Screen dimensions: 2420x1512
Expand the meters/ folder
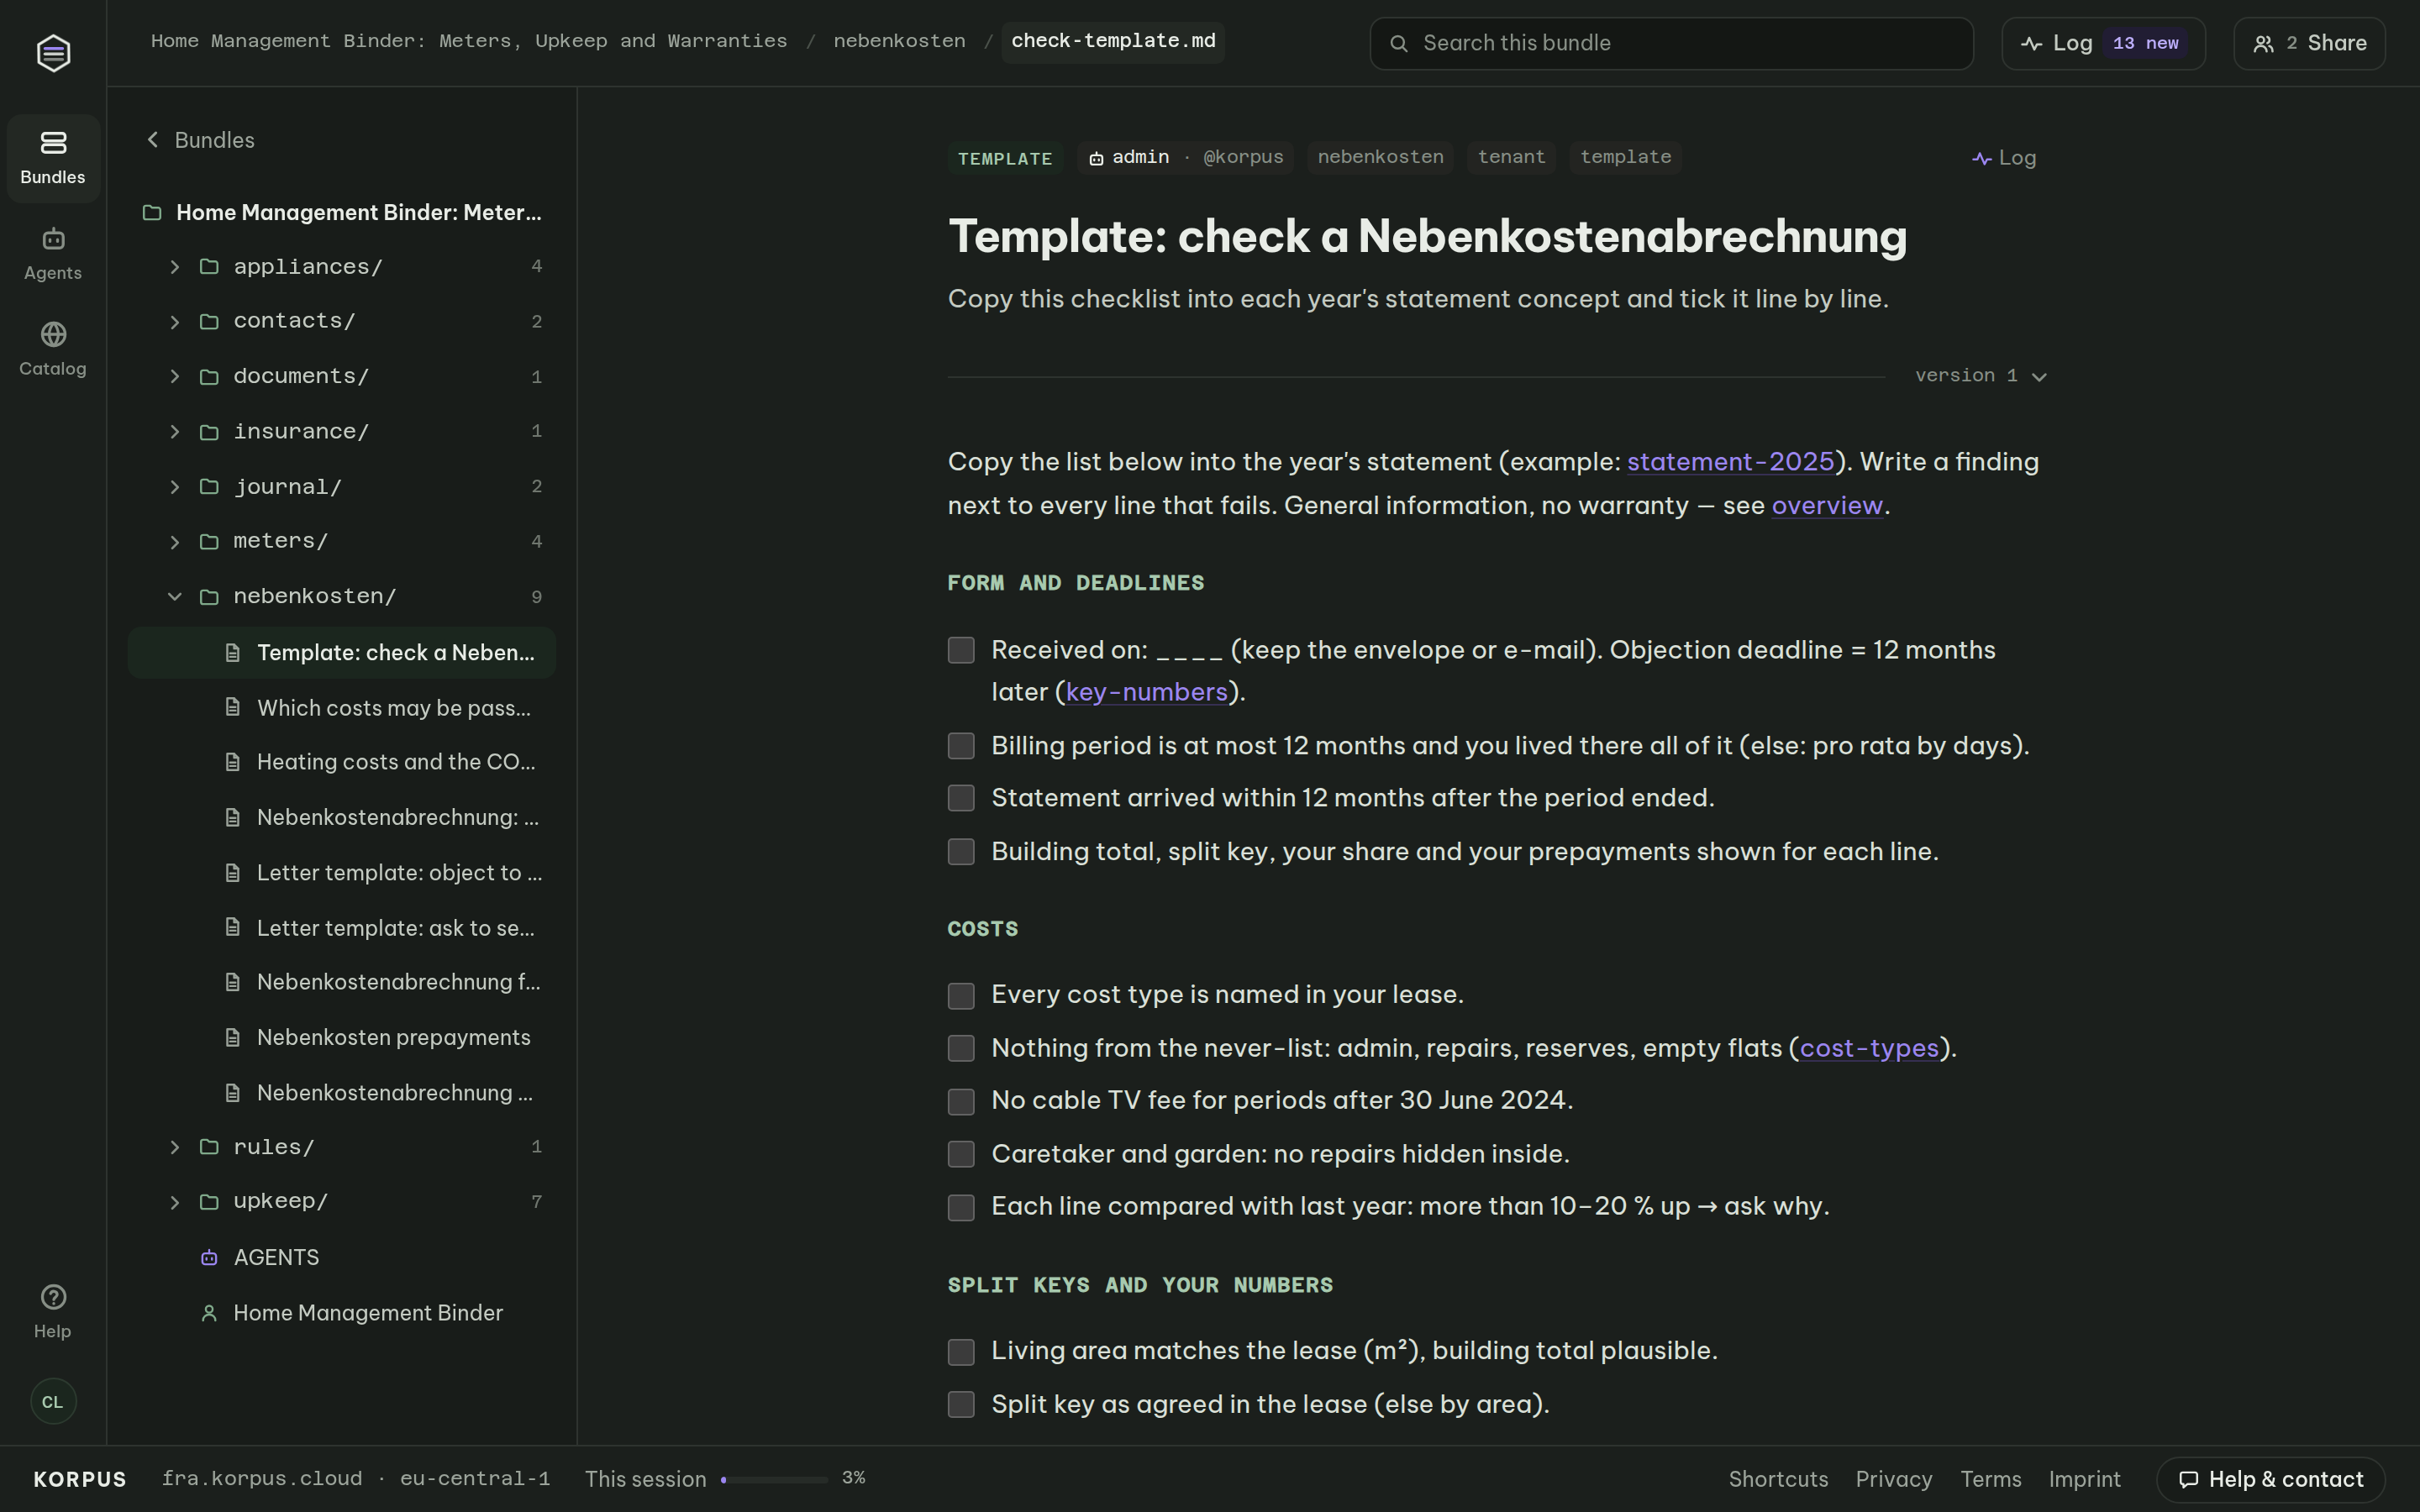pyautogui.click(x=175, y=542)
